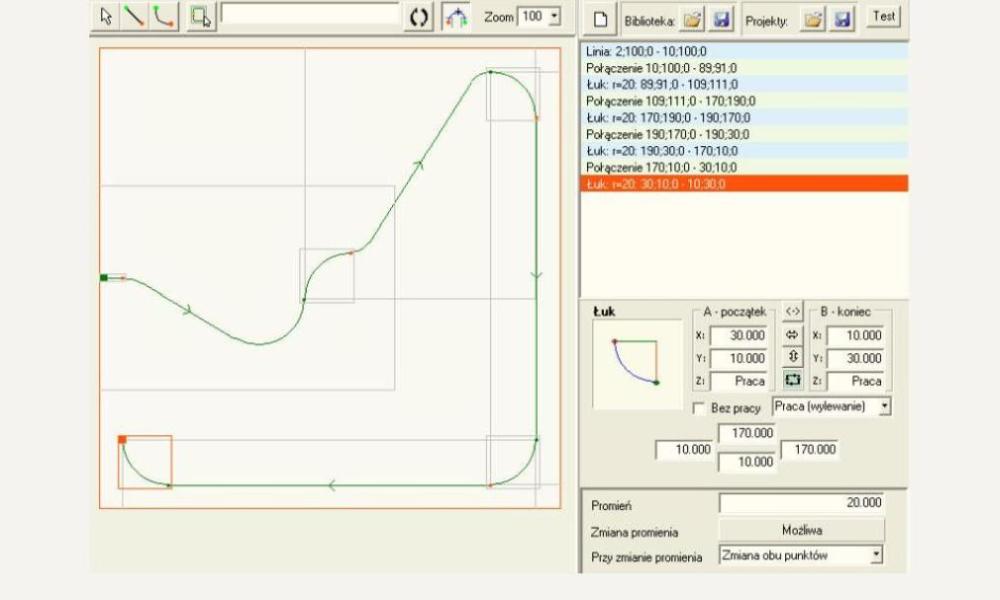The width and height of the screenshot is (1000, 600).
Task: Select row 'Linia: 2;100;0 - 10;100;0'
Action: [x=744, y=52]
